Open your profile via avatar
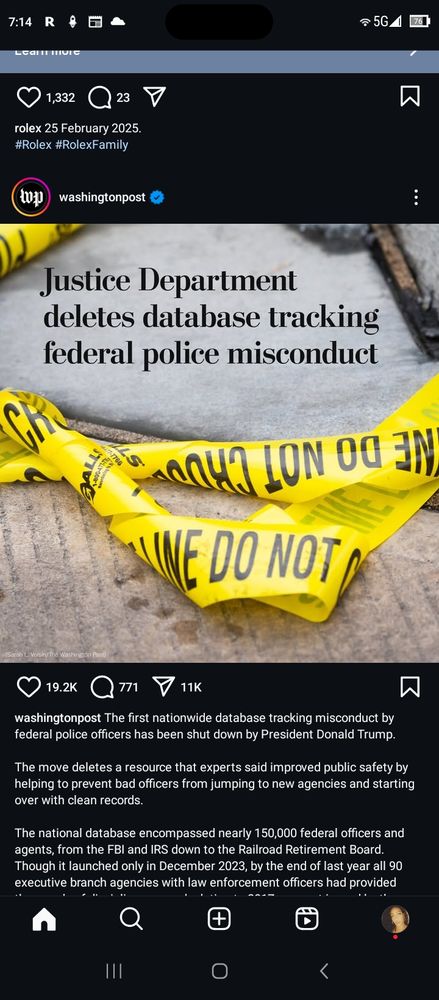The width and height of the screenshot is (439, 1000). [395, 920]
